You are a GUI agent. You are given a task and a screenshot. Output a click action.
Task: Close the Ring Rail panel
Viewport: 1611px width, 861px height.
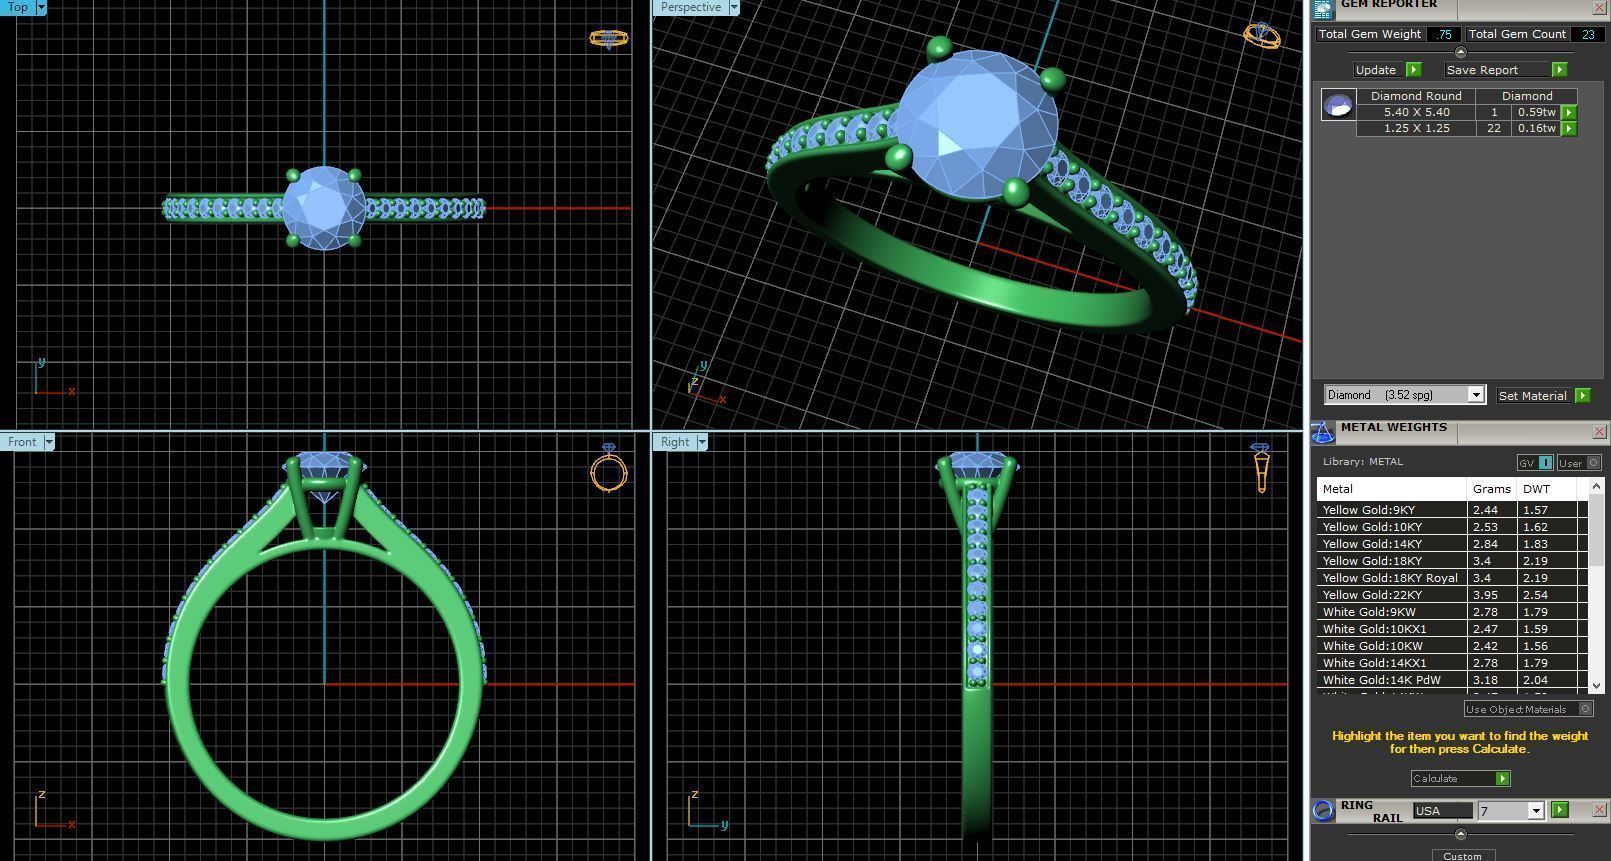click(x=1599, y=809)
